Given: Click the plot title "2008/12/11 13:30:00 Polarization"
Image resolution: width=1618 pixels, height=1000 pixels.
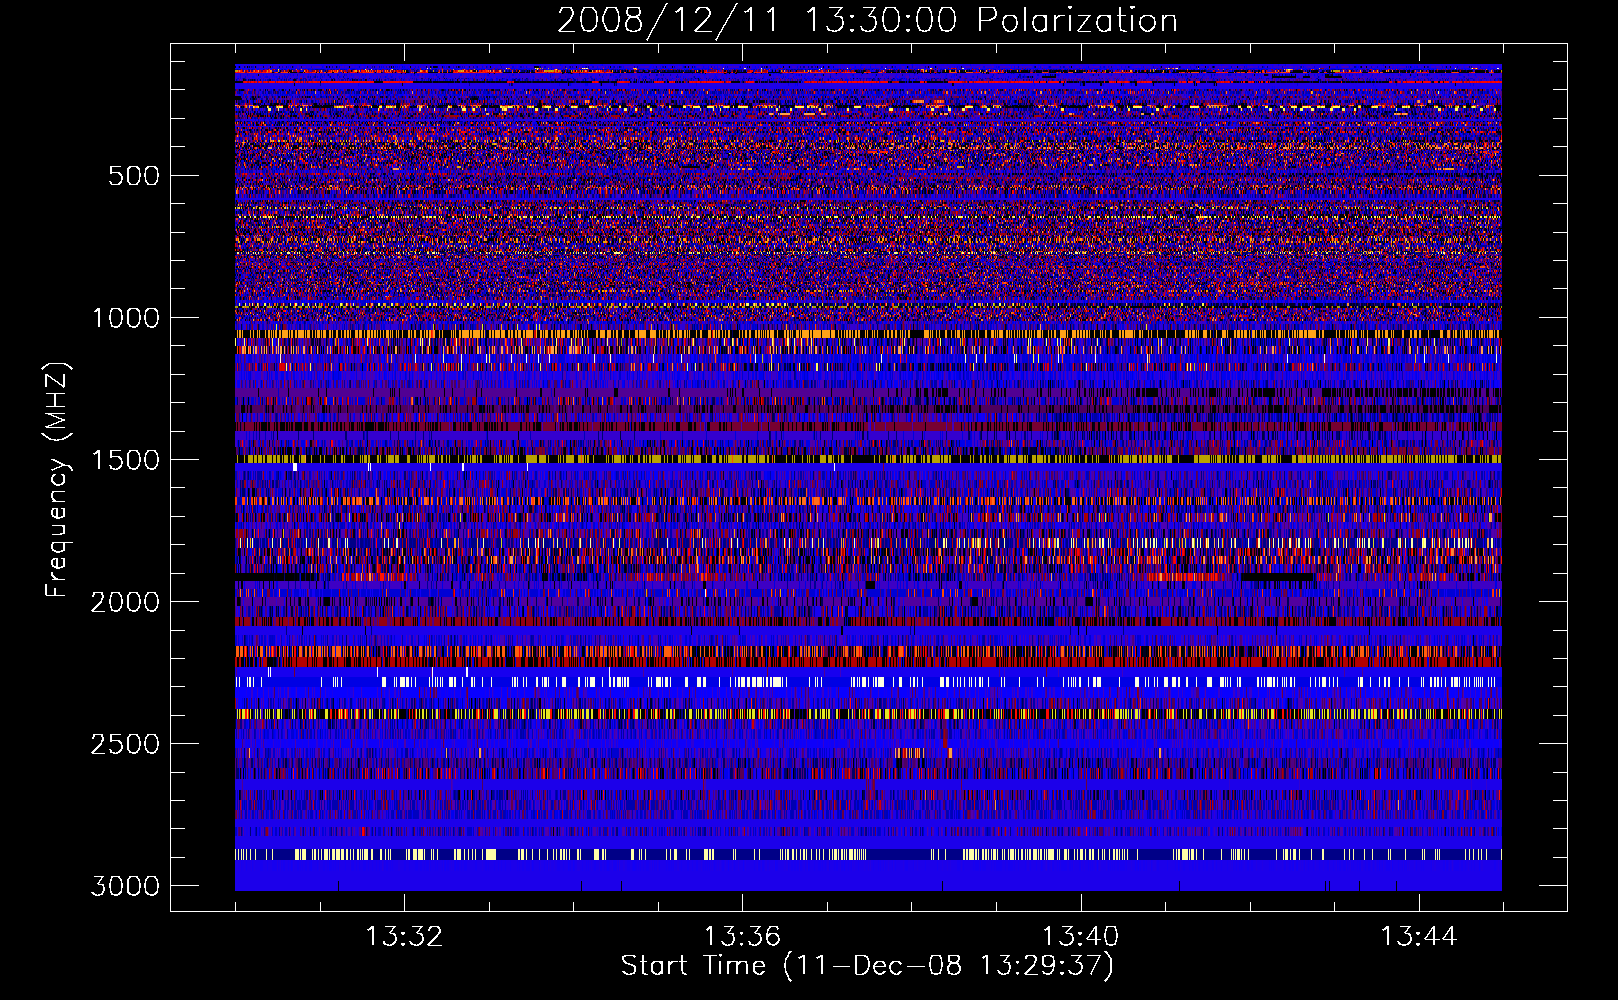Looking at the screenshot, I should [867, 21].
